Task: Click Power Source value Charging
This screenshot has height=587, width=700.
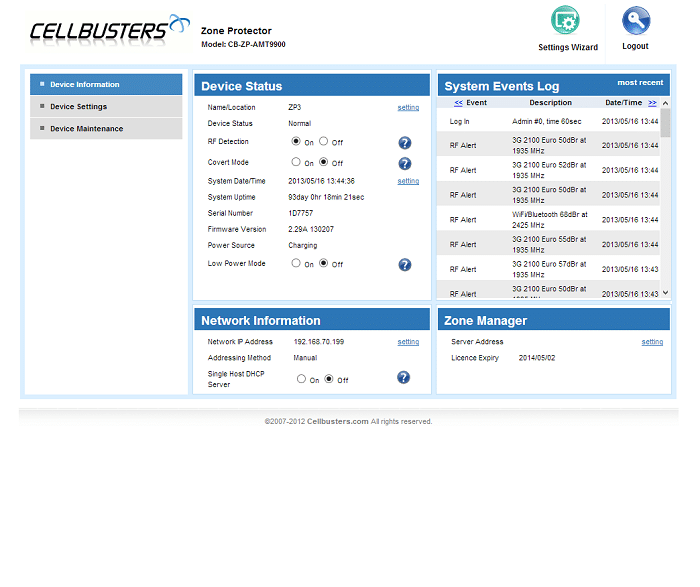Action: click(303, 246)
